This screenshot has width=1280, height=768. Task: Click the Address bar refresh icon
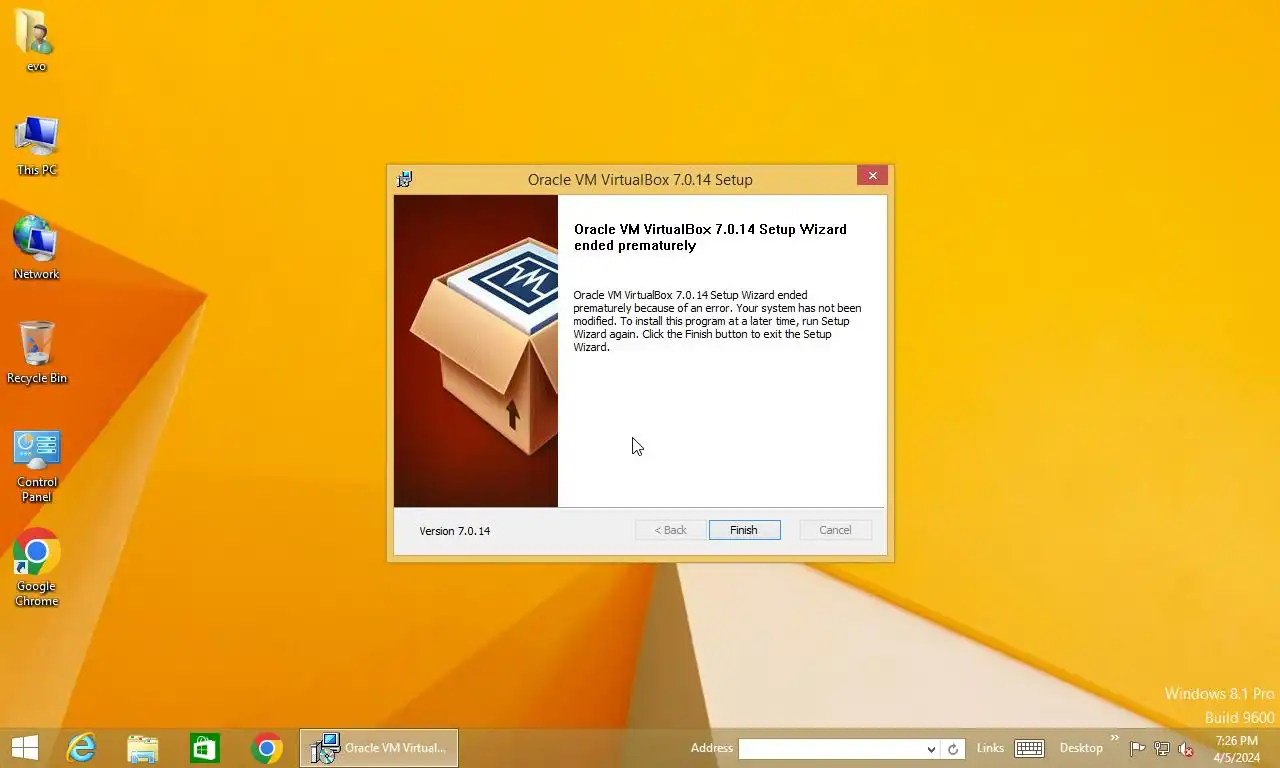click(953, 749)
